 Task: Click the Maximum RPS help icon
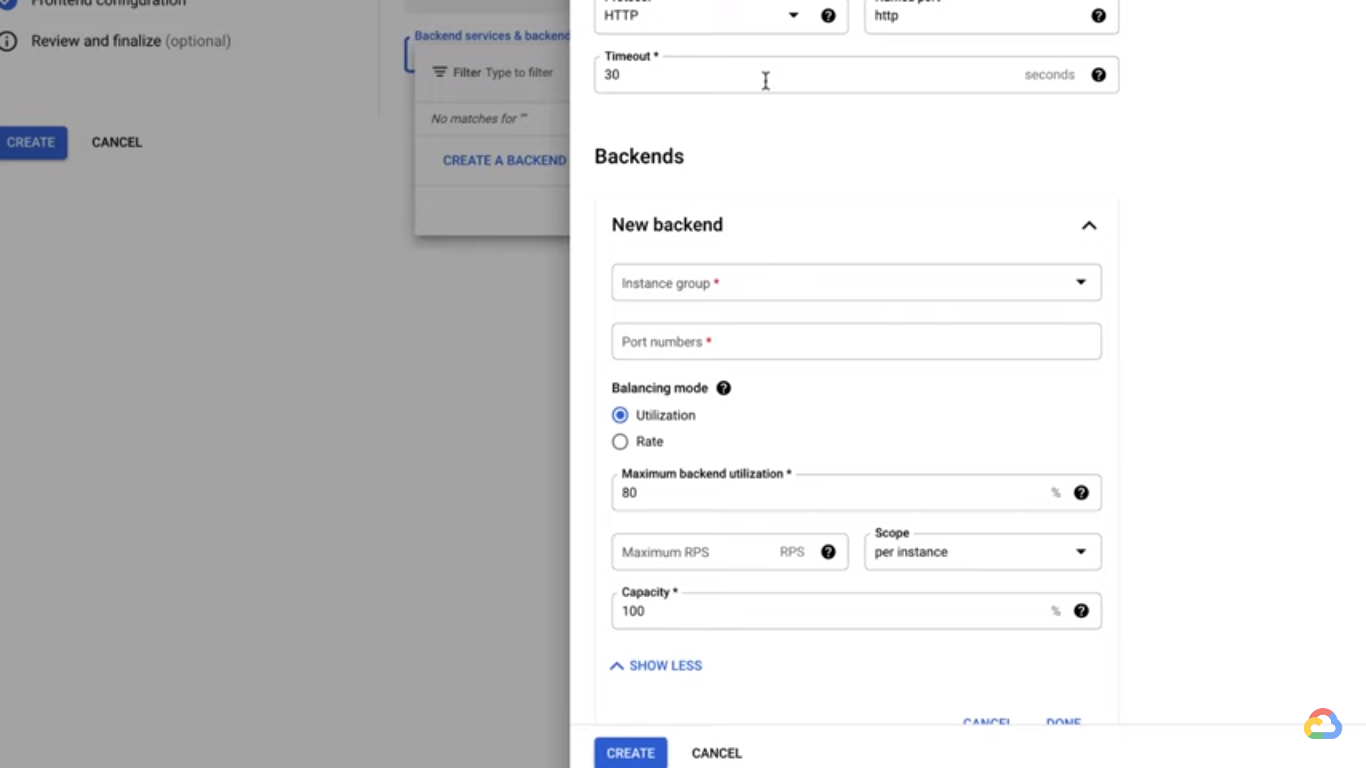click(828, 551)
